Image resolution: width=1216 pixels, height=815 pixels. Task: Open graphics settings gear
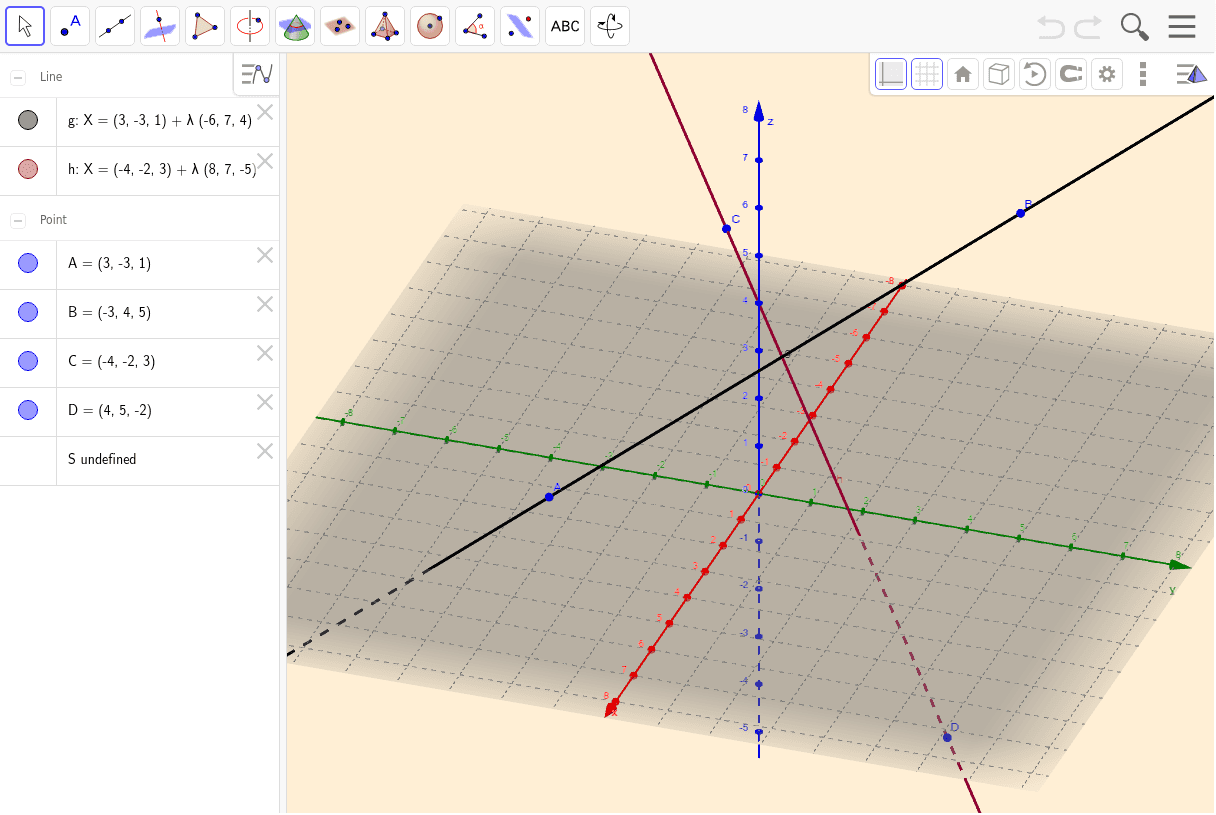[x=1106, y=74]
